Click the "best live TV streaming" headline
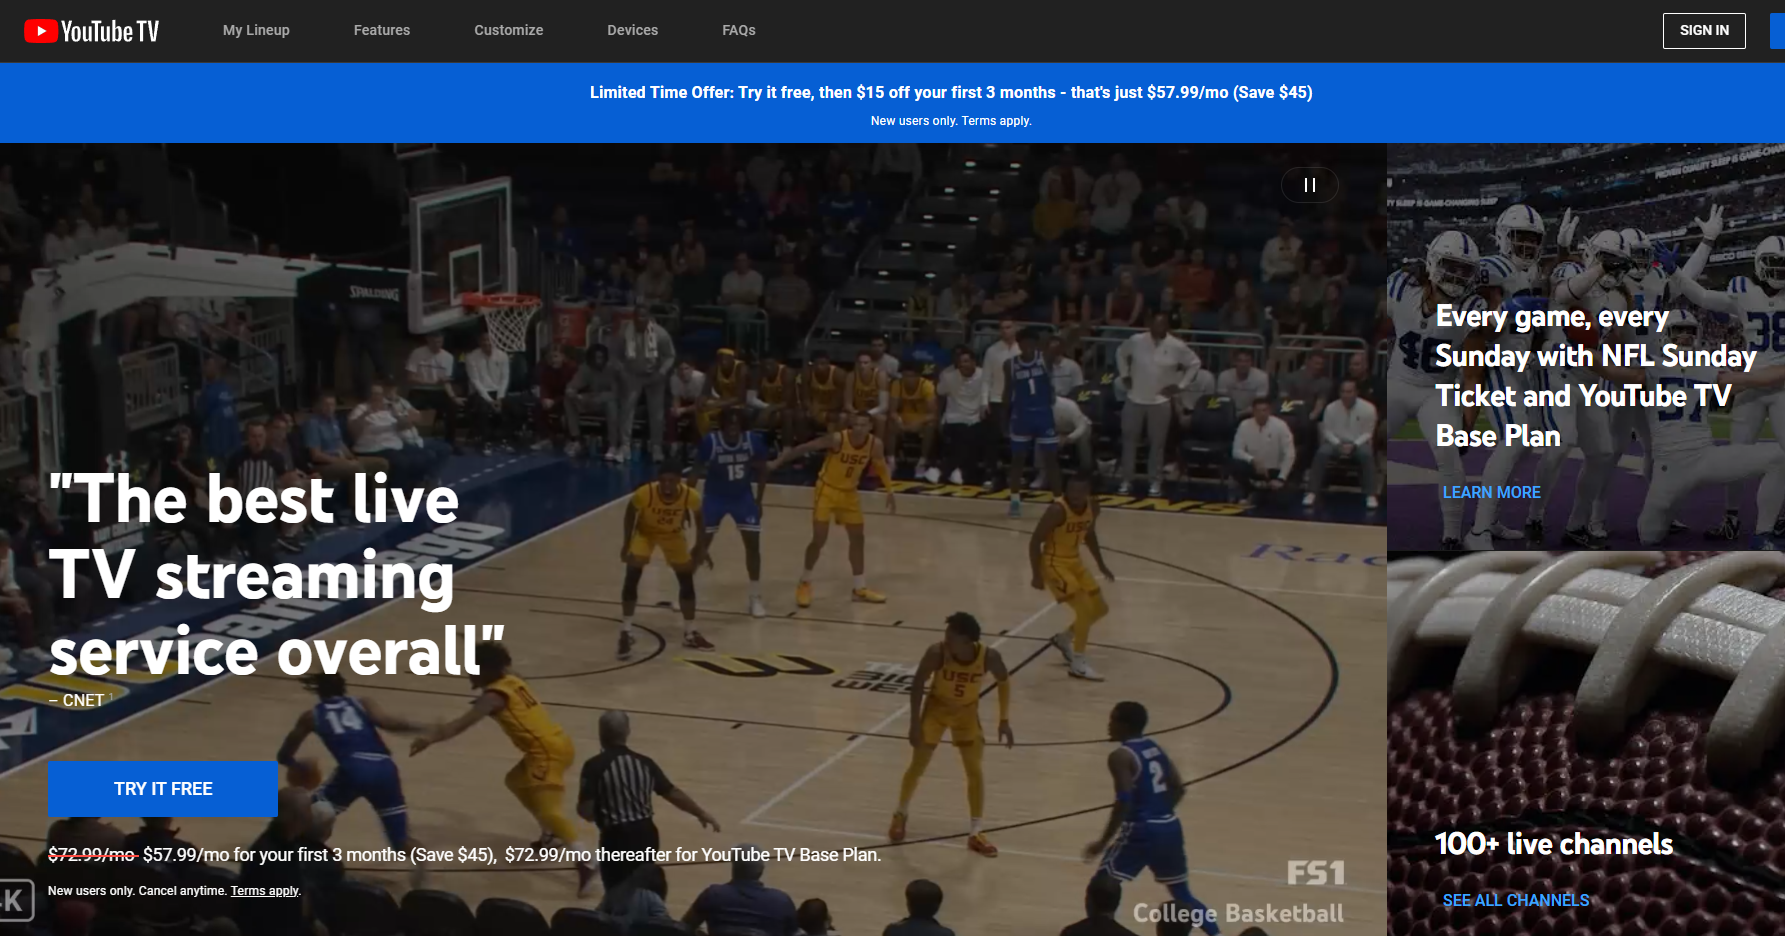Image resolution: width=1785 pixels, height=936 pixels. (277, 576)
